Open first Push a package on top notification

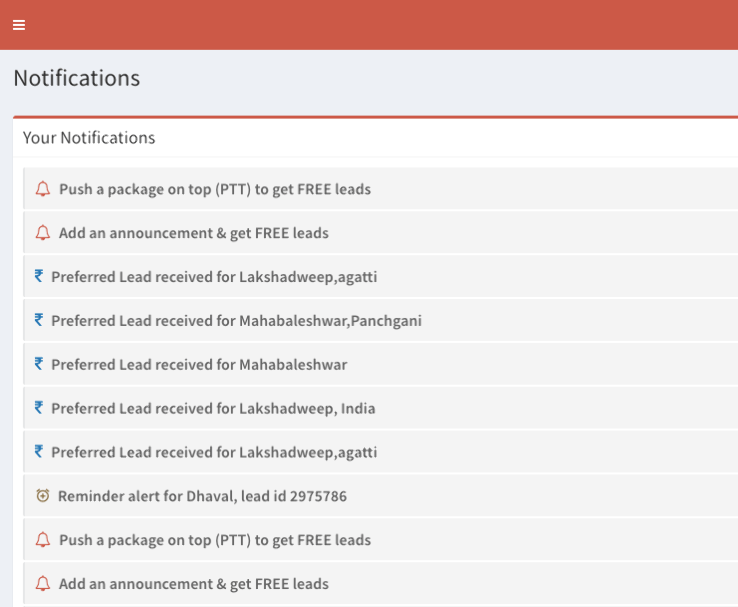coord(381,189)
